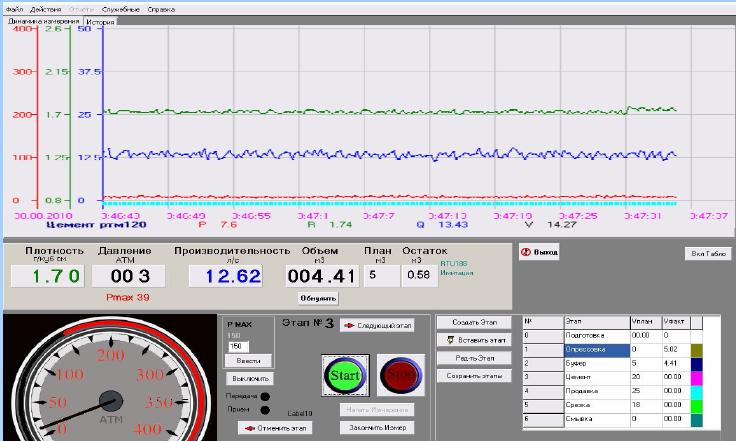The width and height of the screenshot is (736, 441).
Task: Click the Обнулить reset button
Action: tap(318, 298)
